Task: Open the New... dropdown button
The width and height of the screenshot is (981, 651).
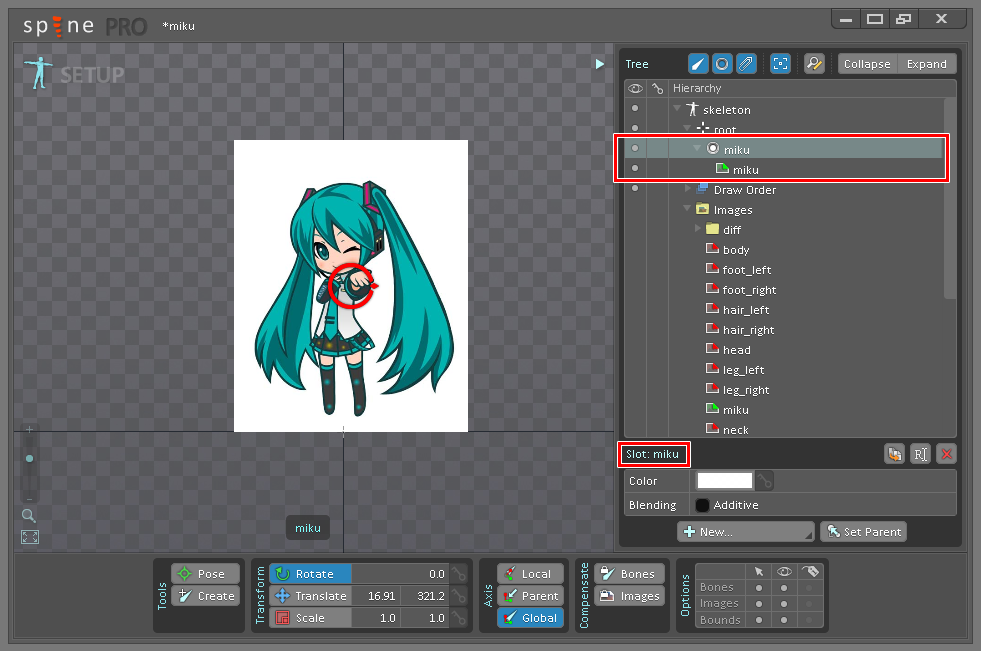Action: pos(746,532)
